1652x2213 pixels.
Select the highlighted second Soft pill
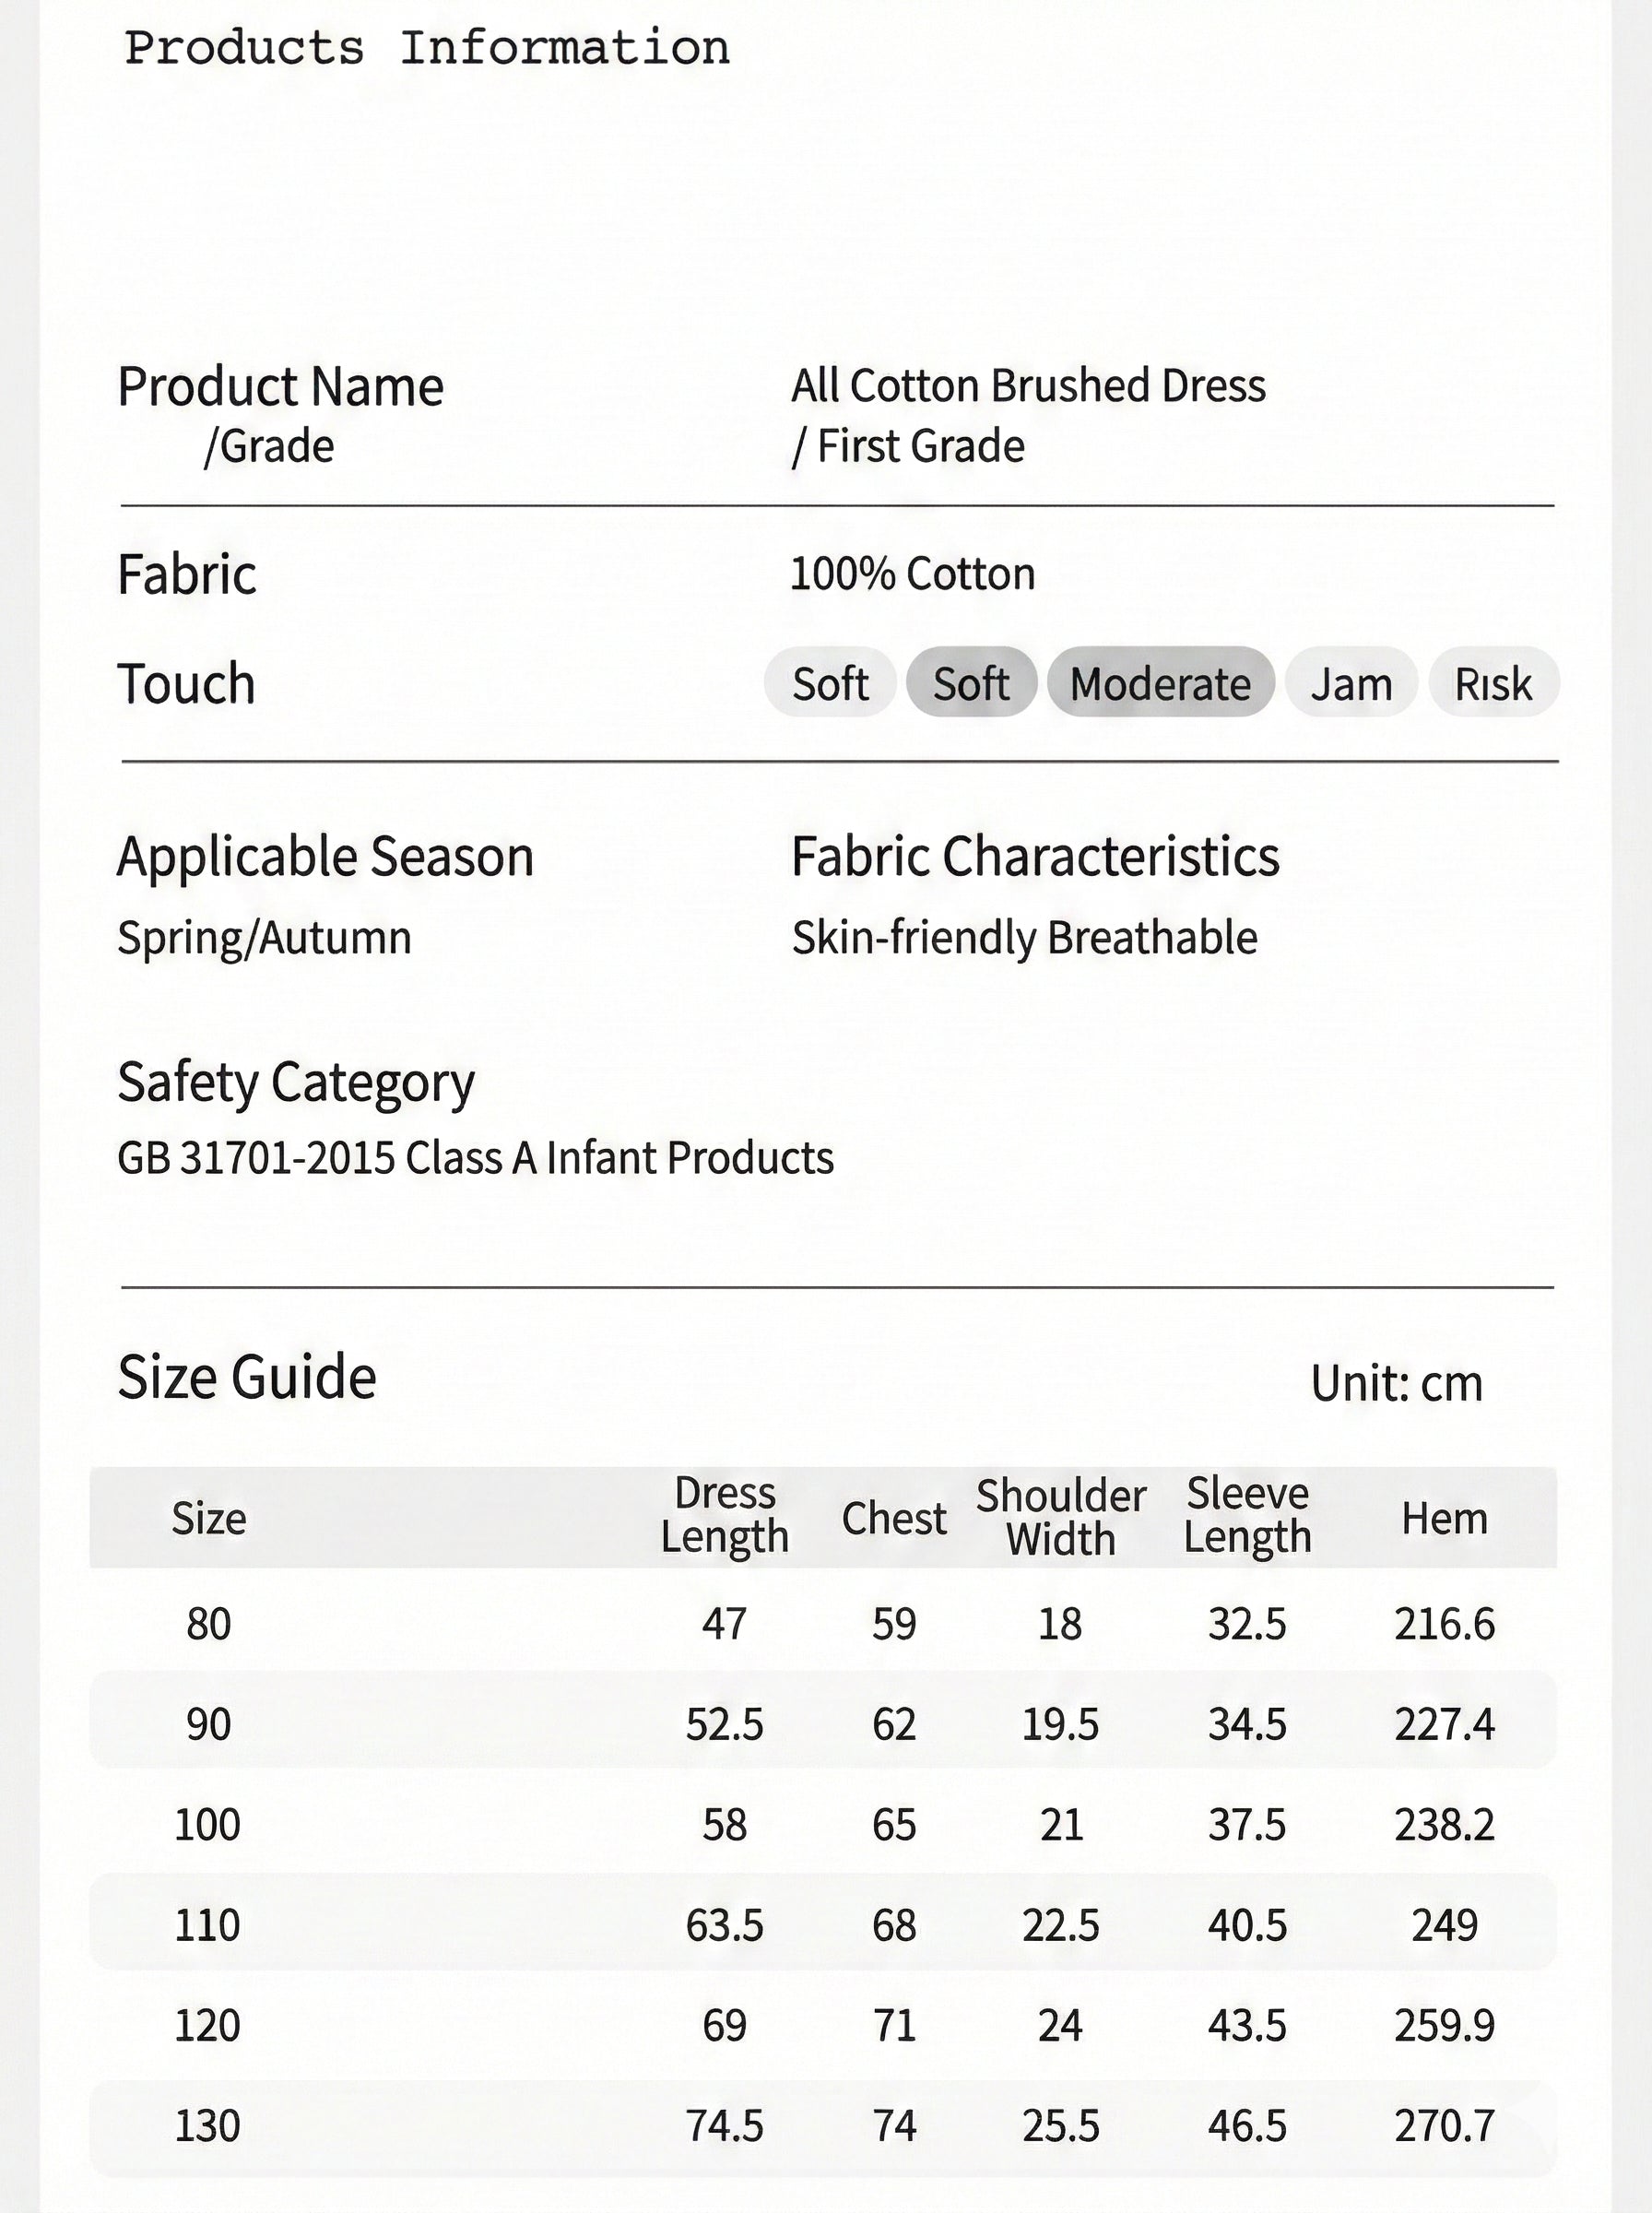point(971,682)
